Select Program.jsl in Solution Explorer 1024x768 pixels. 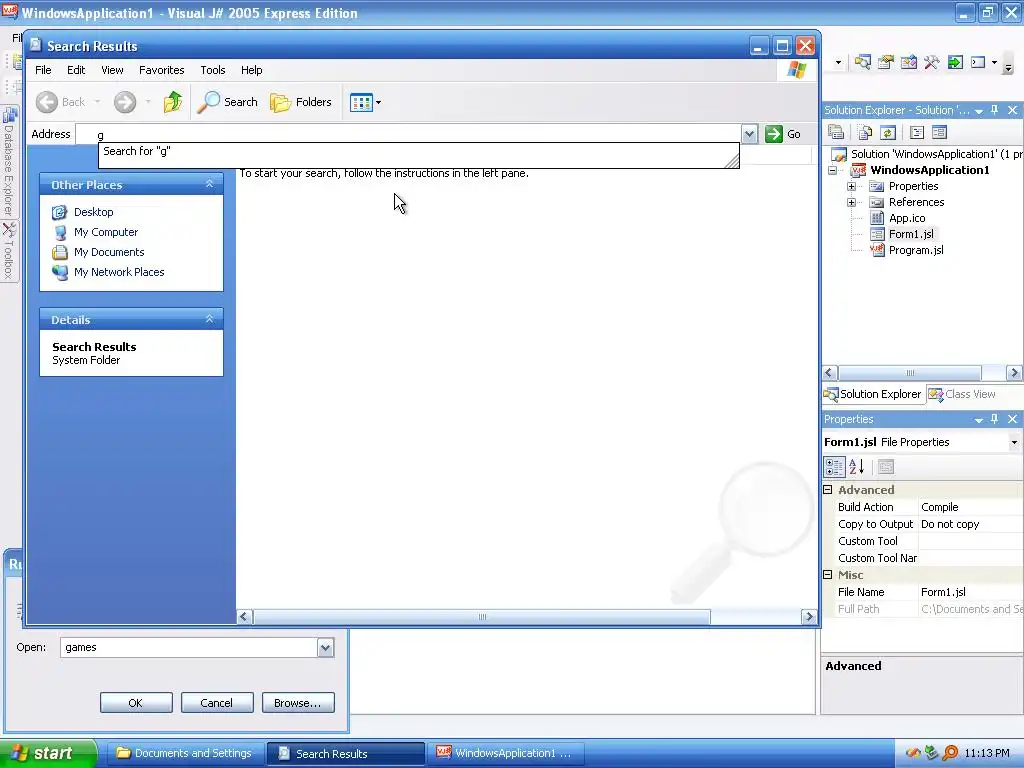pyautogui.click(x=916, y=250)
